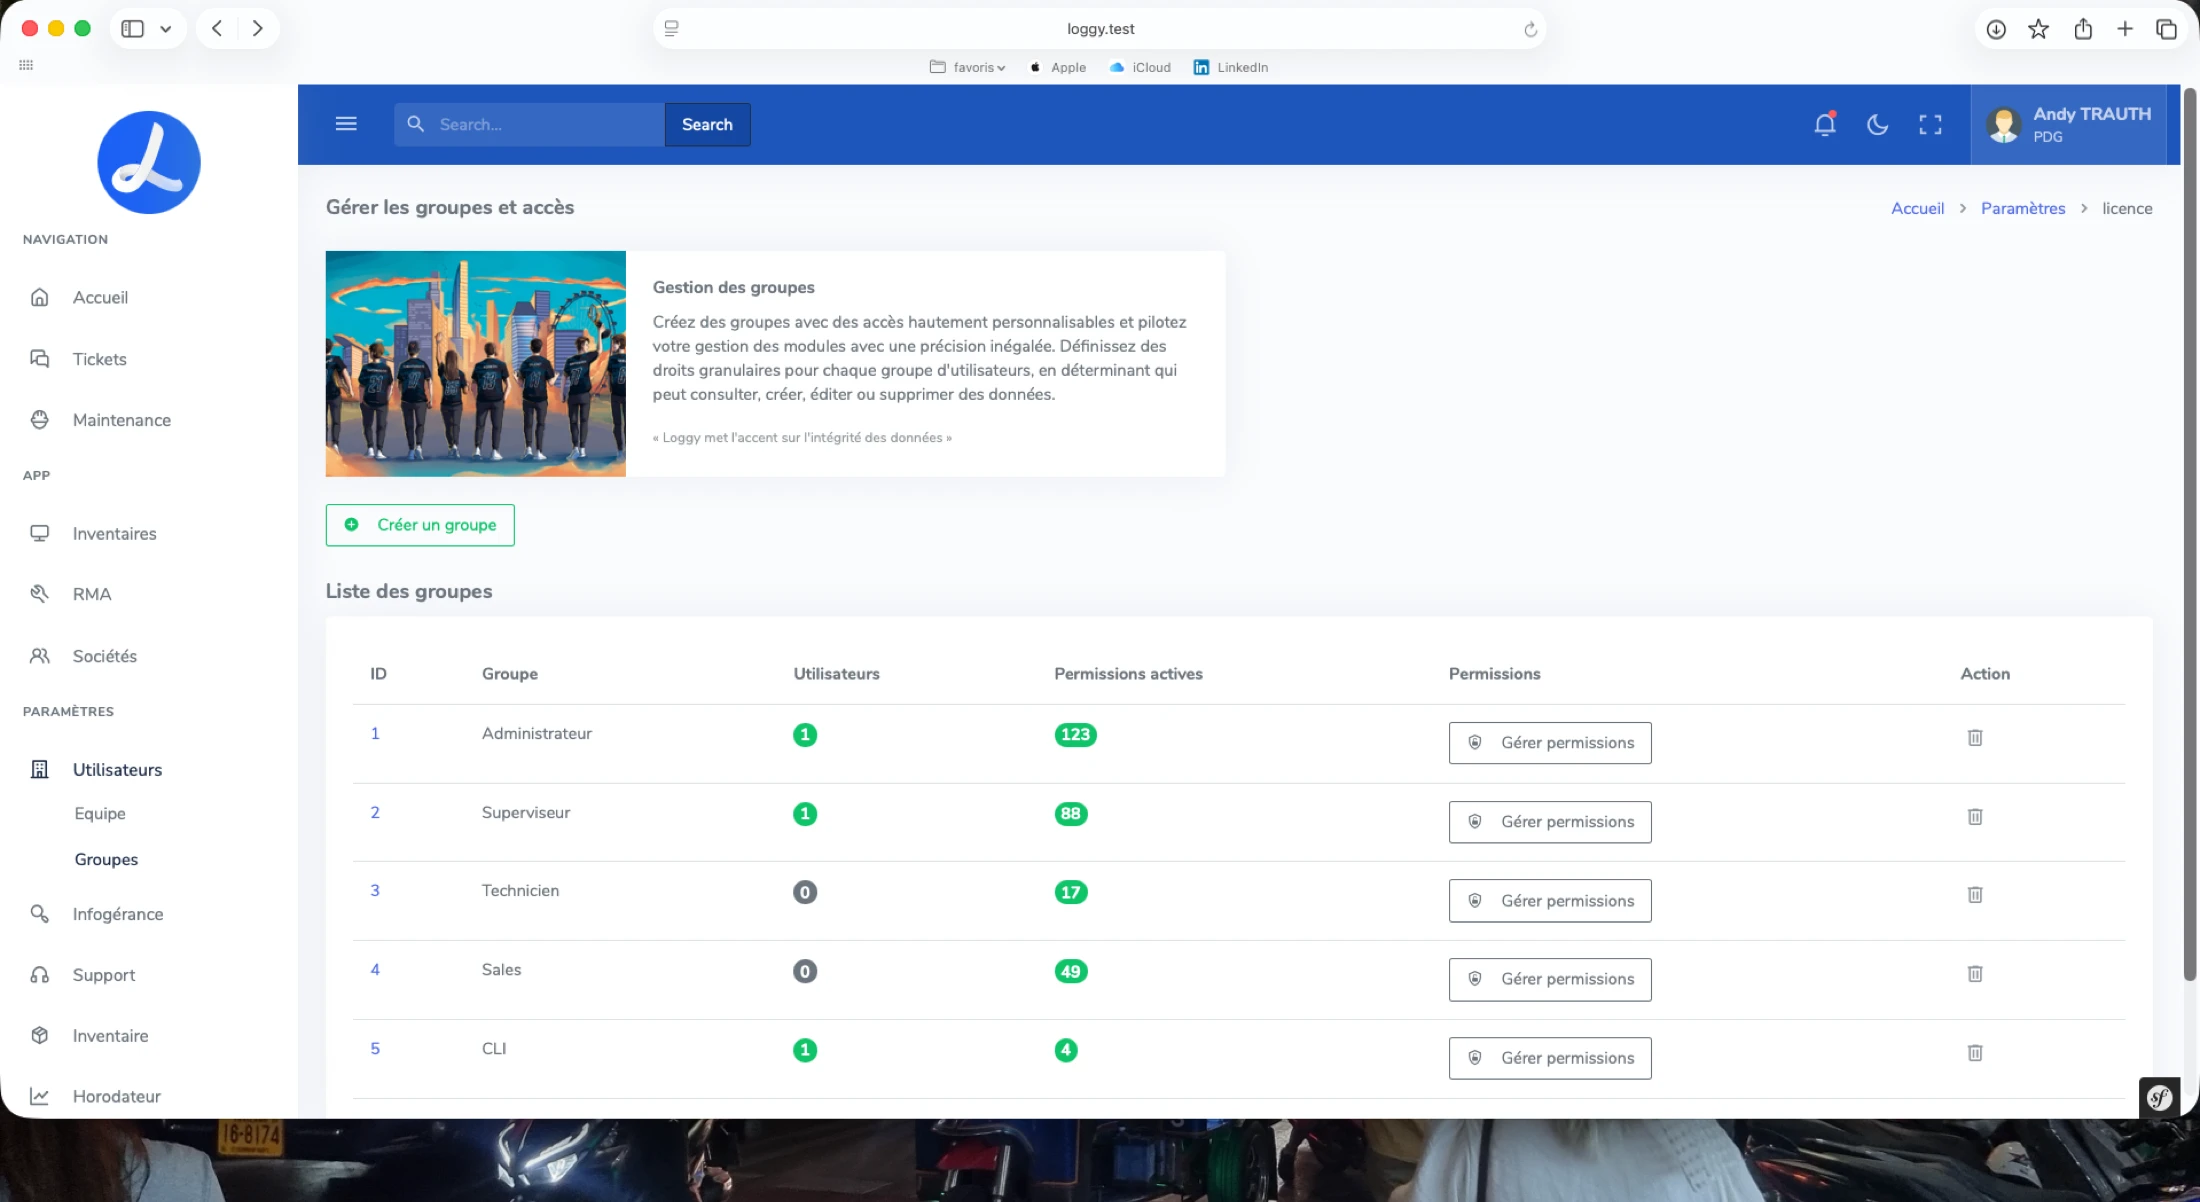Expand the favoris bookmarks folder
2200x1202 pixels.
967,67
